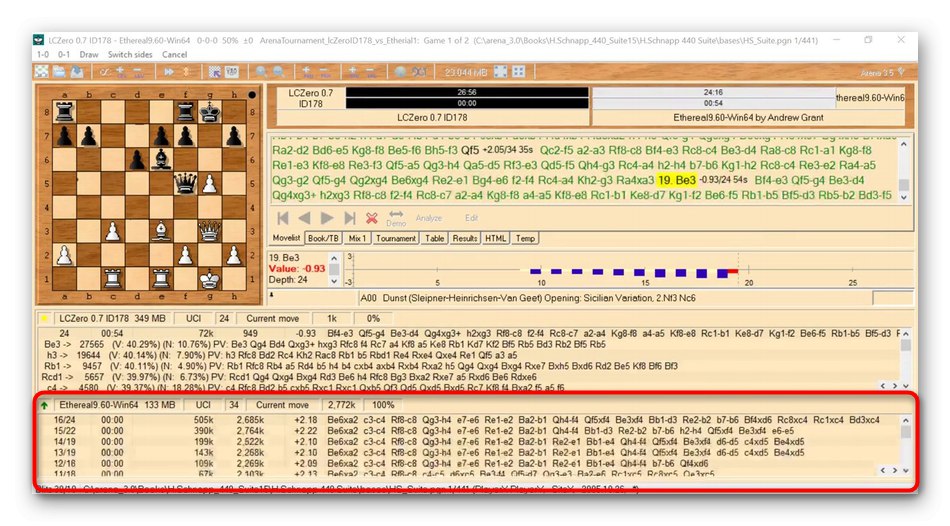Click the LCZero output left scroll arrow
The width and height of the screenshot is (950, 526).
click(883, 385)
